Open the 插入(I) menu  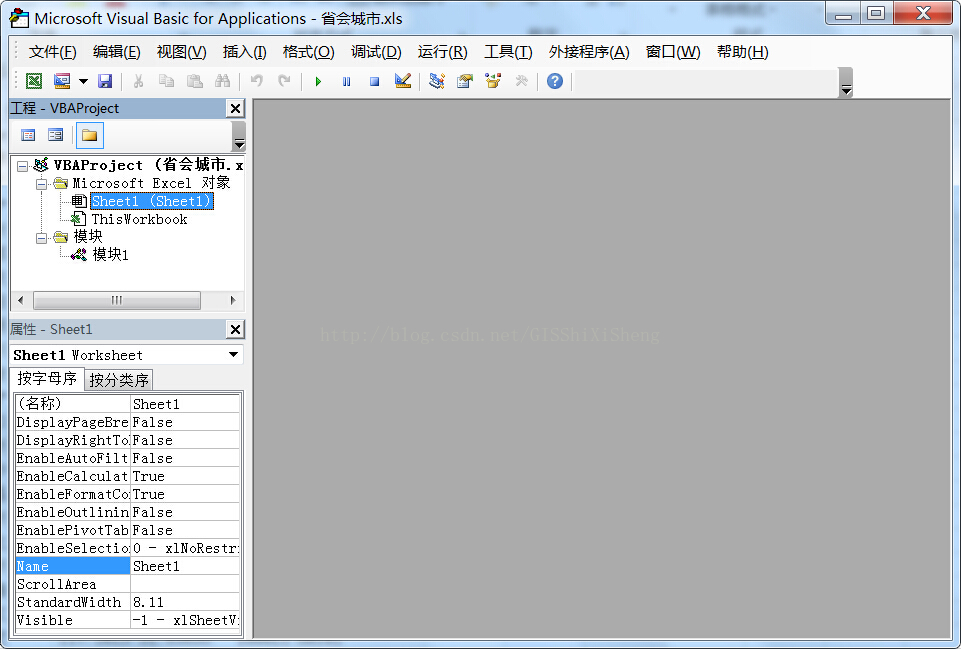[x=245, y=52]
